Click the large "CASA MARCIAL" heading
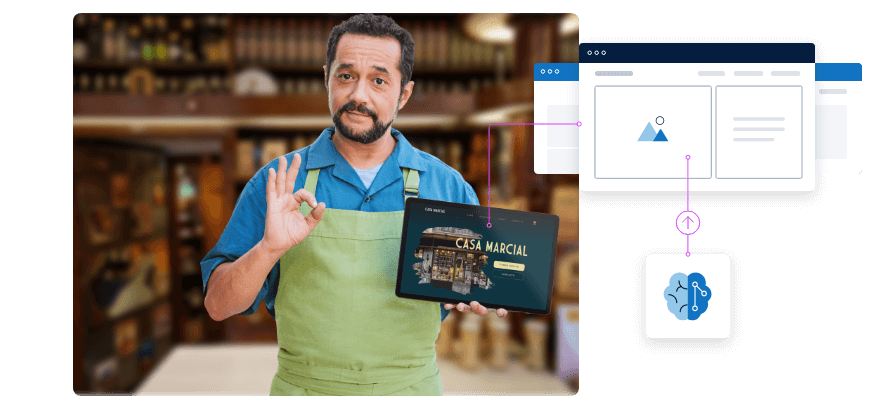The width and height of the screenshot is (879, 400). 491,247
